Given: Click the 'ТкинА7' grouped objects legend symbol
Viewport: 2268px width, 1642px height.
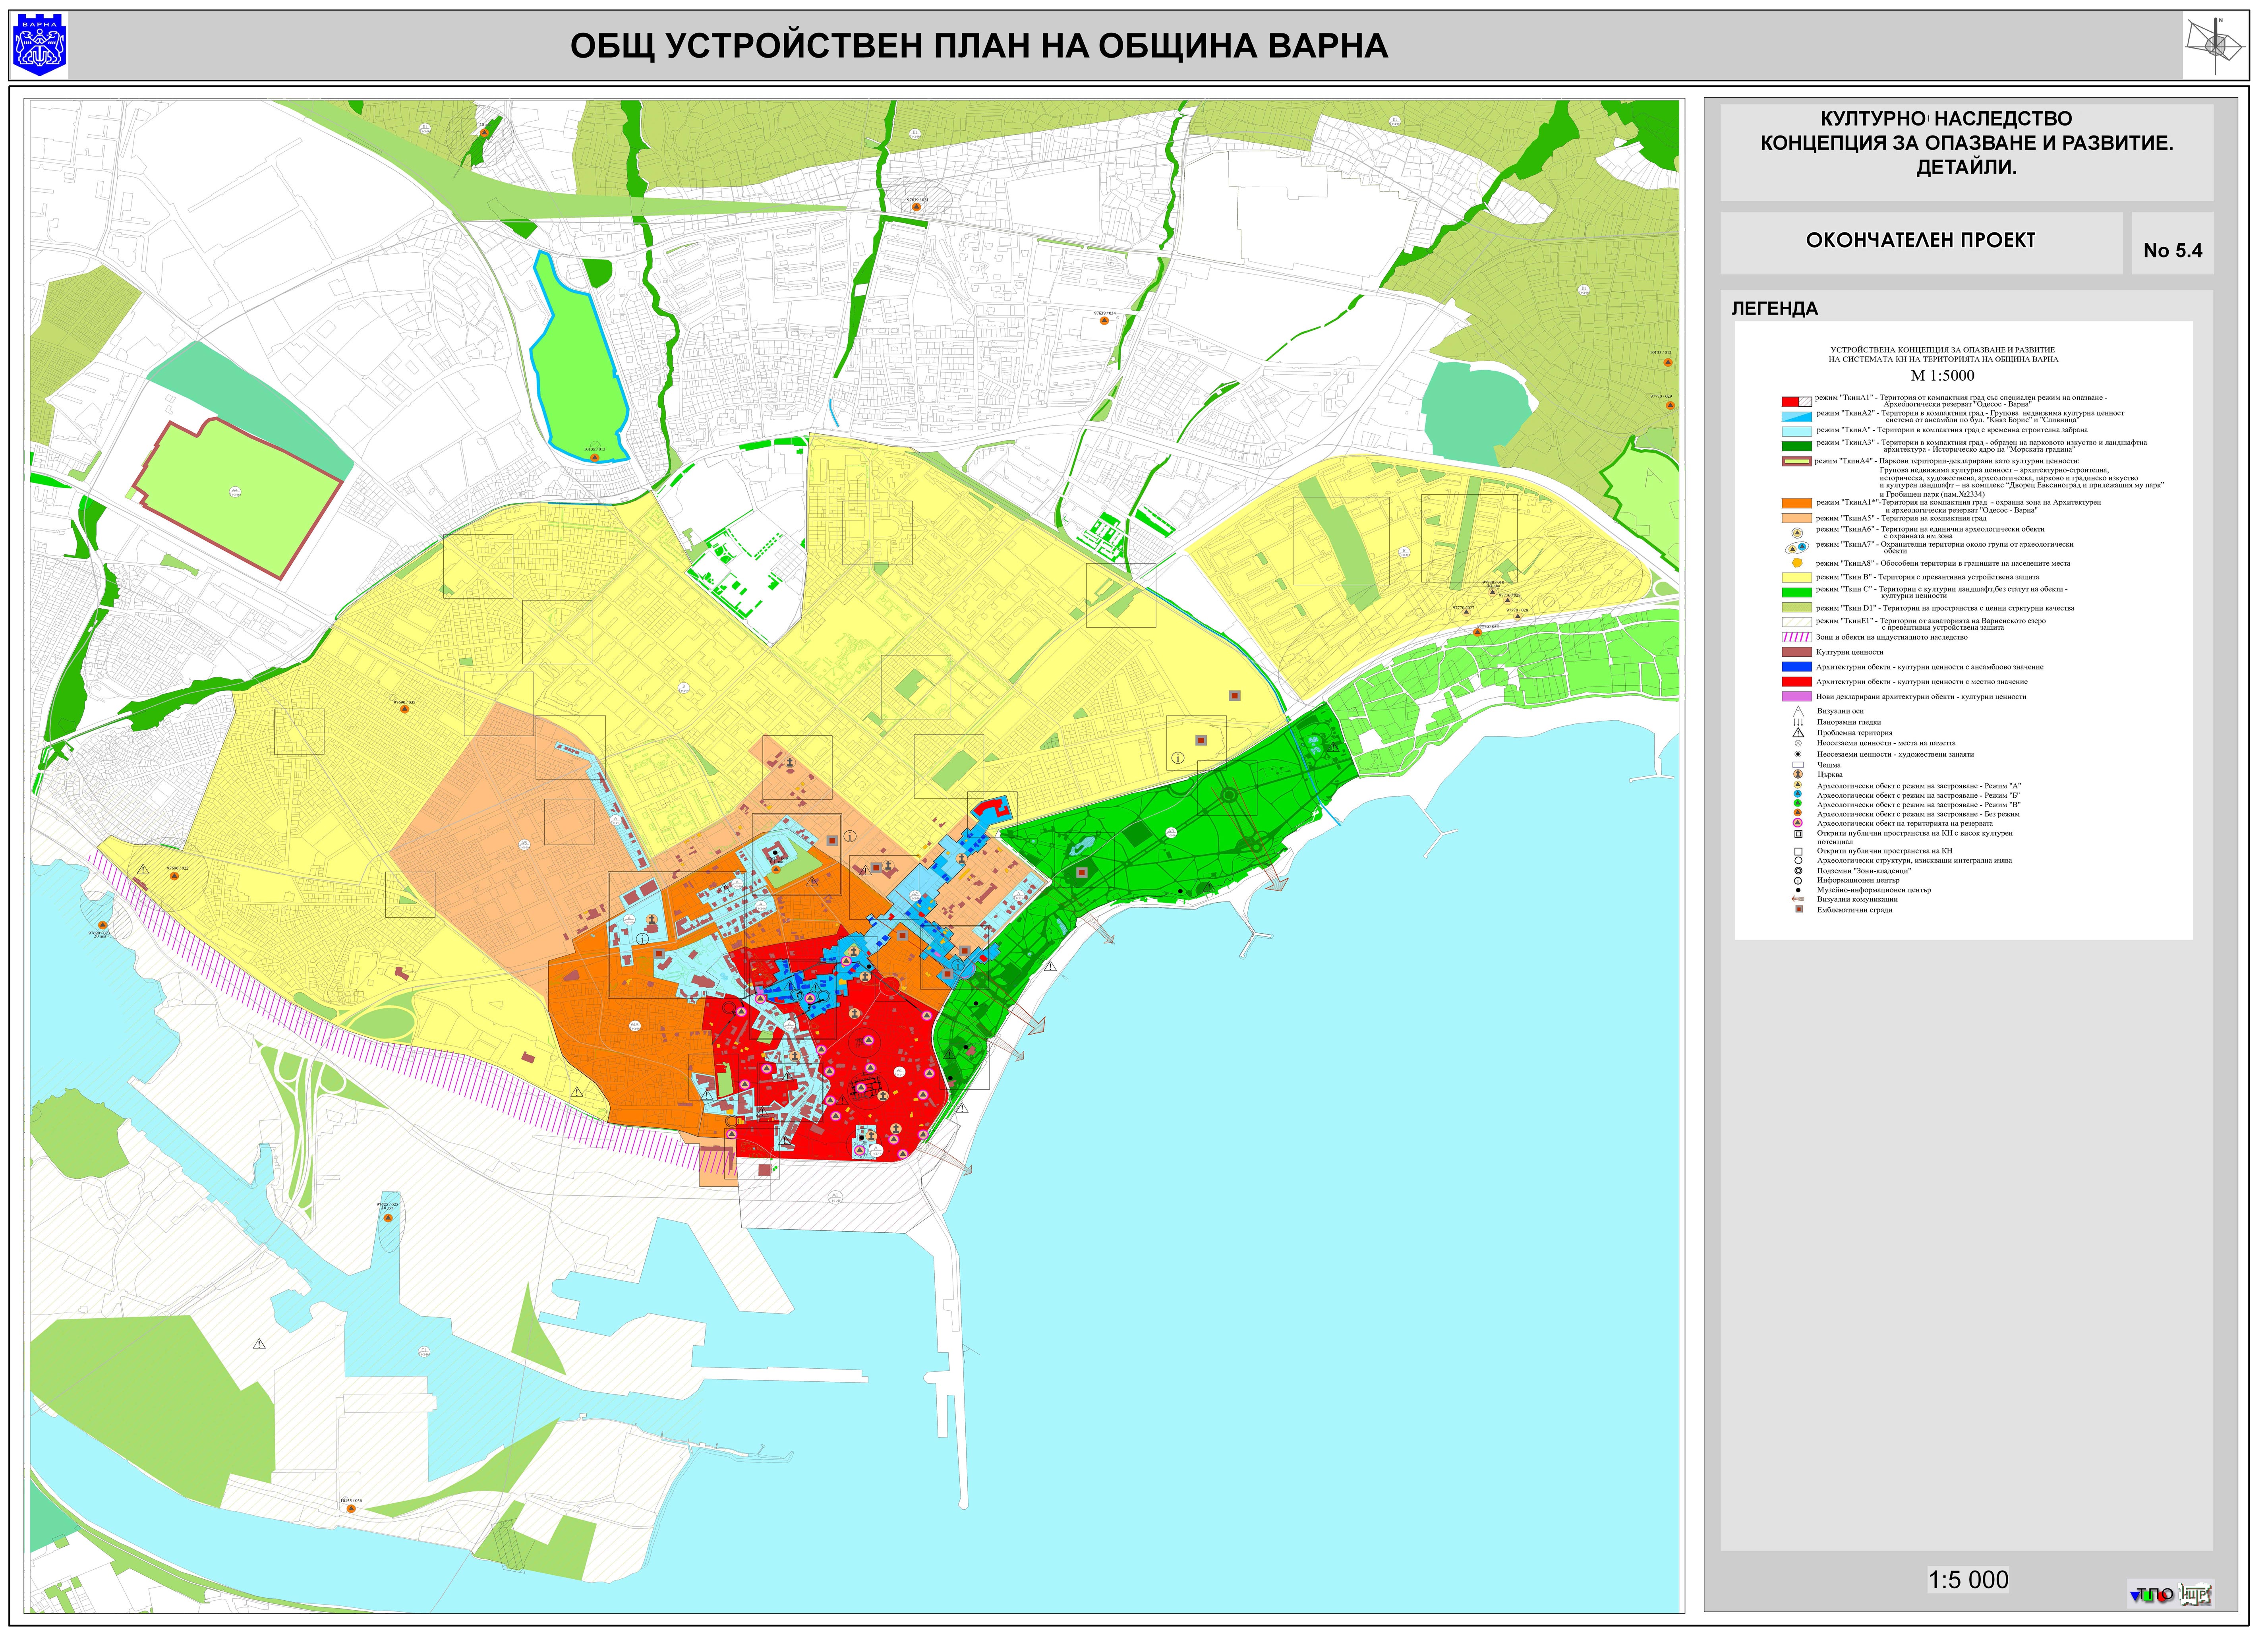Looking at the screenshot, I should [1797, 548].
